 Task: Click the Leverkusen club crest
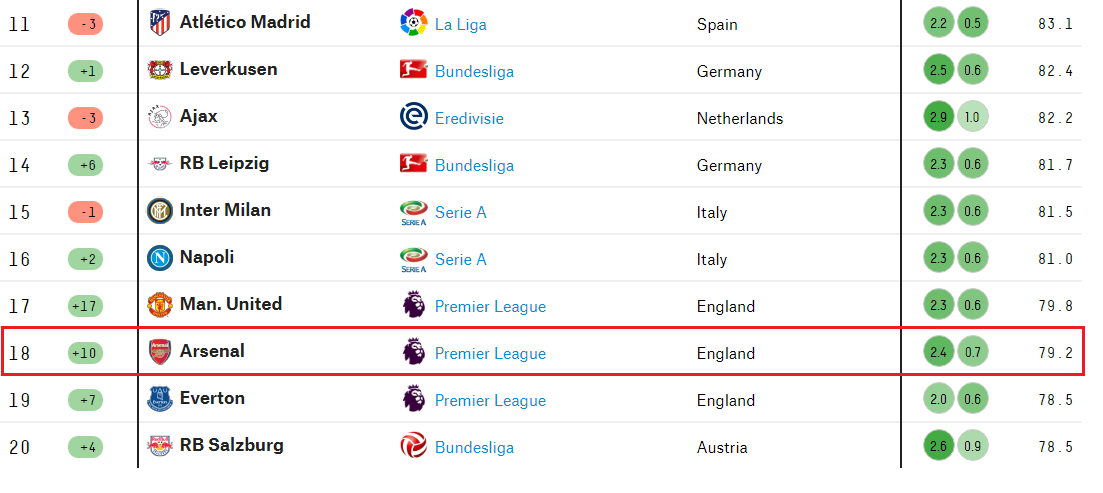[x=160, y=70]
